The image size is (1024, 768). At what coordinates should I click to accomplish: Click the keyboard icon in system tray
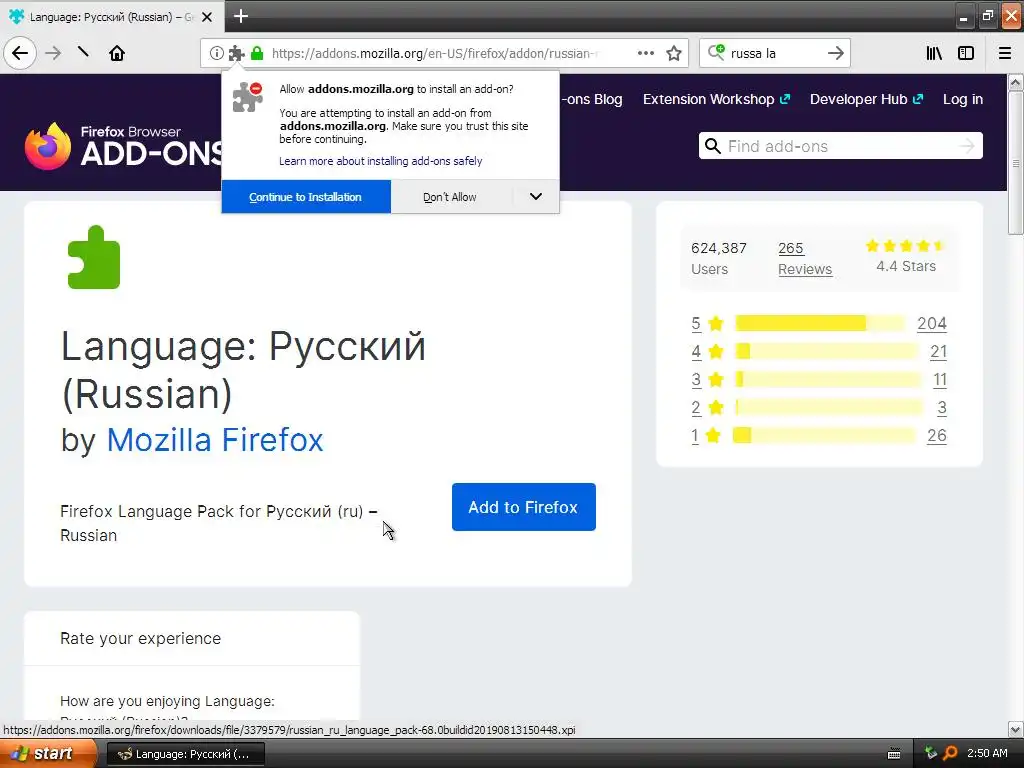pyautogui.click(x=894, y=754)
